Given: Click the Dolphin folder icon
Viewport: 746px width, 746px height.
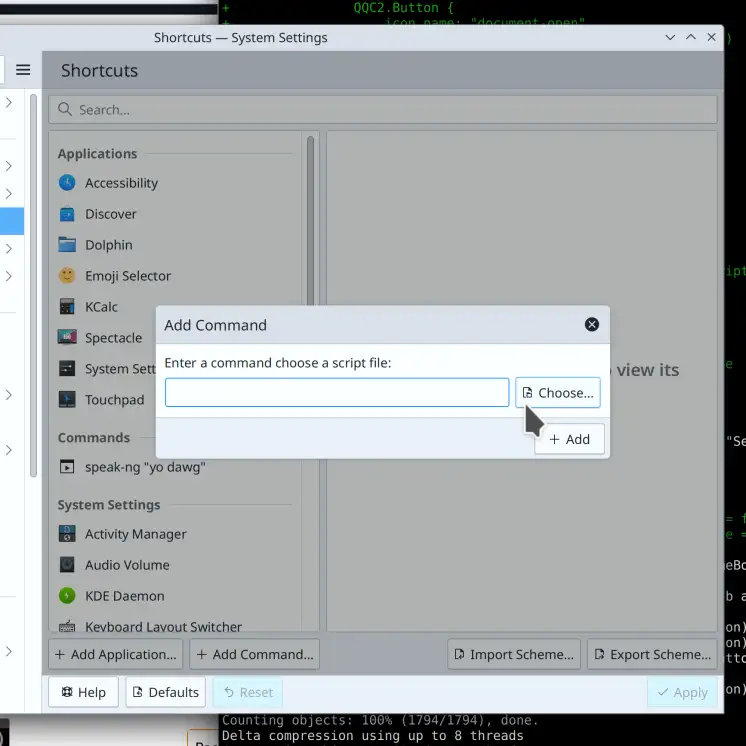Looking at the screenshot, I should coord(67,245).
